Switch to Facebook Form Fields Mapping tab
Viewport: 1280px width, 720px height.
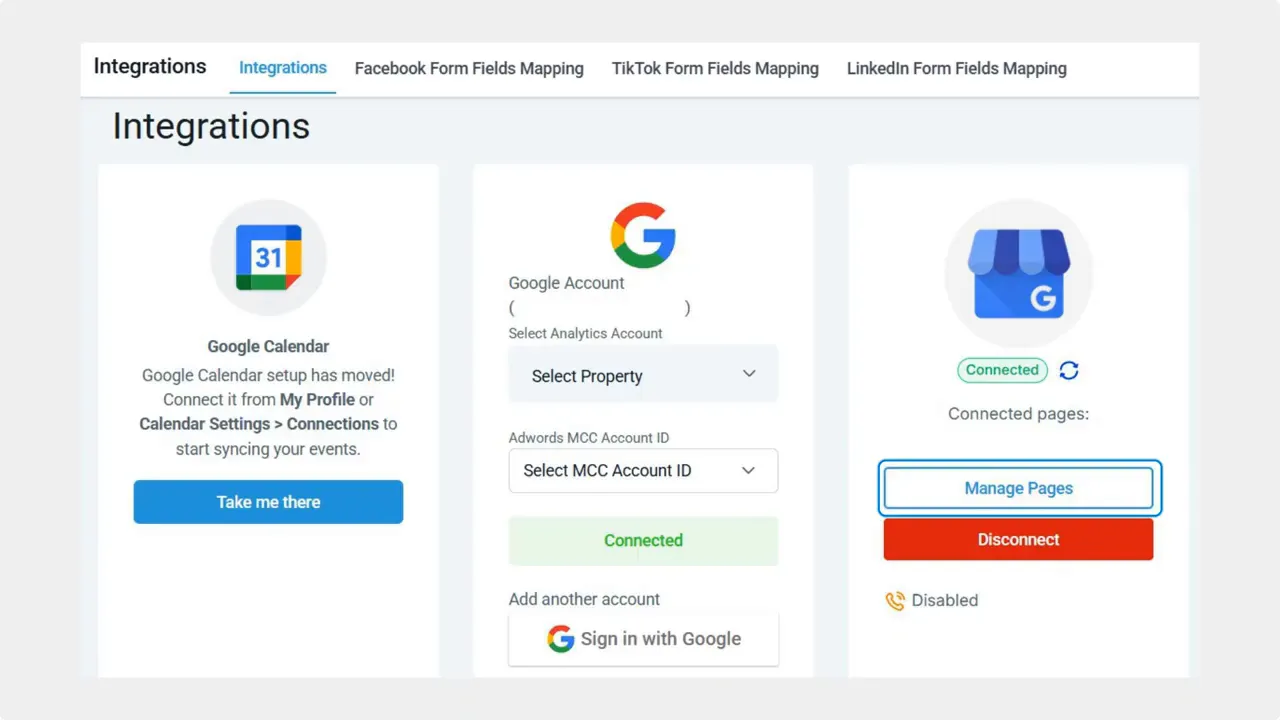[469, 68]
